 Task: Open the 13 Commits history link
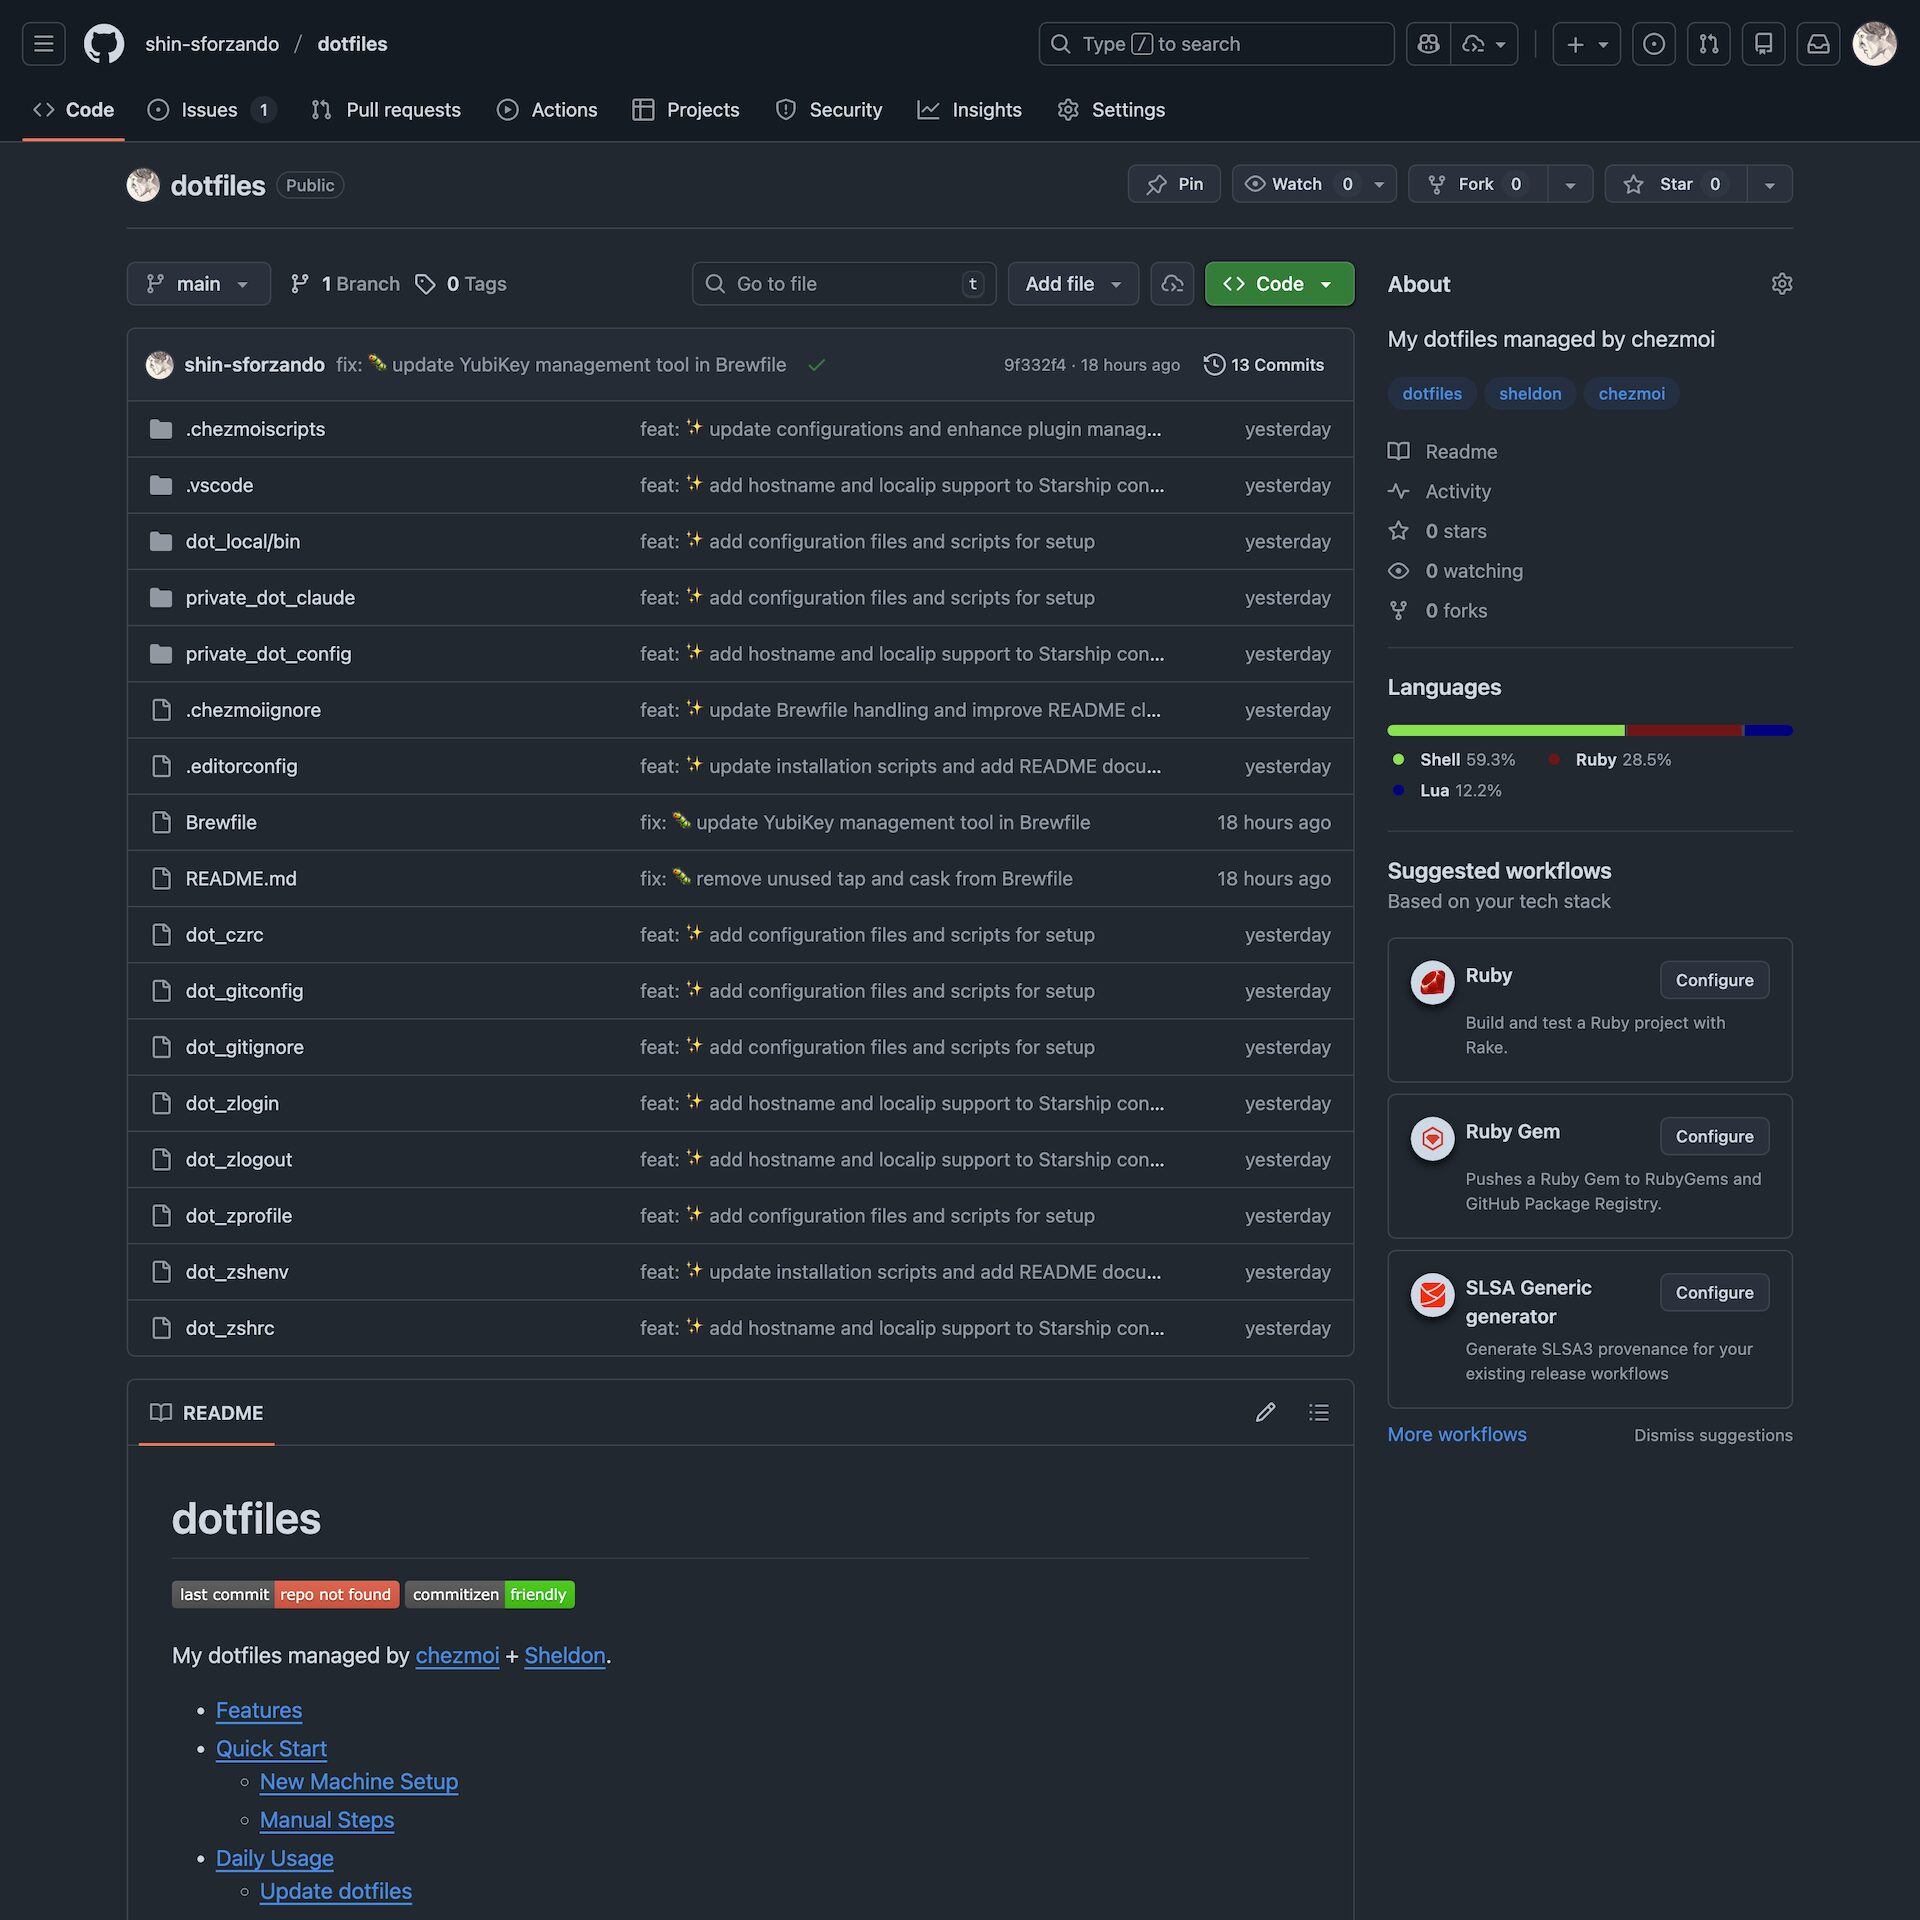[1264, 365]
